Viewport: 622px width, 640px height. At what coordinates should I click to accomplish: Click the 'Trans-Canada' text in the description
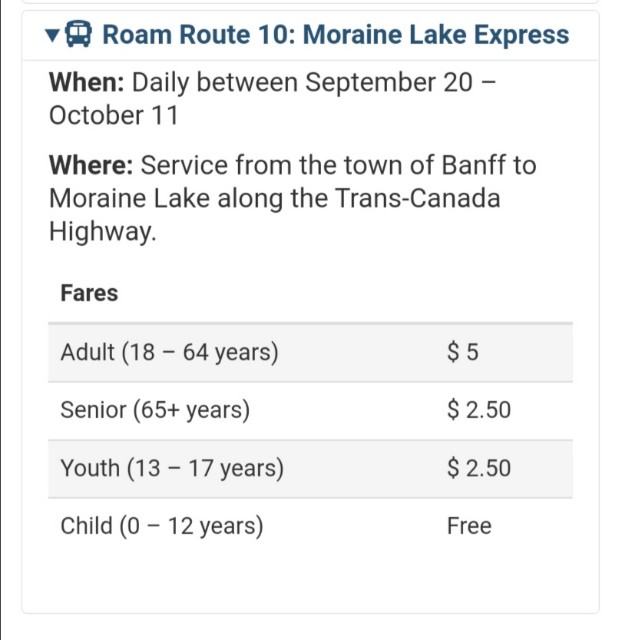pyautogui.click(x=418, y=198)
